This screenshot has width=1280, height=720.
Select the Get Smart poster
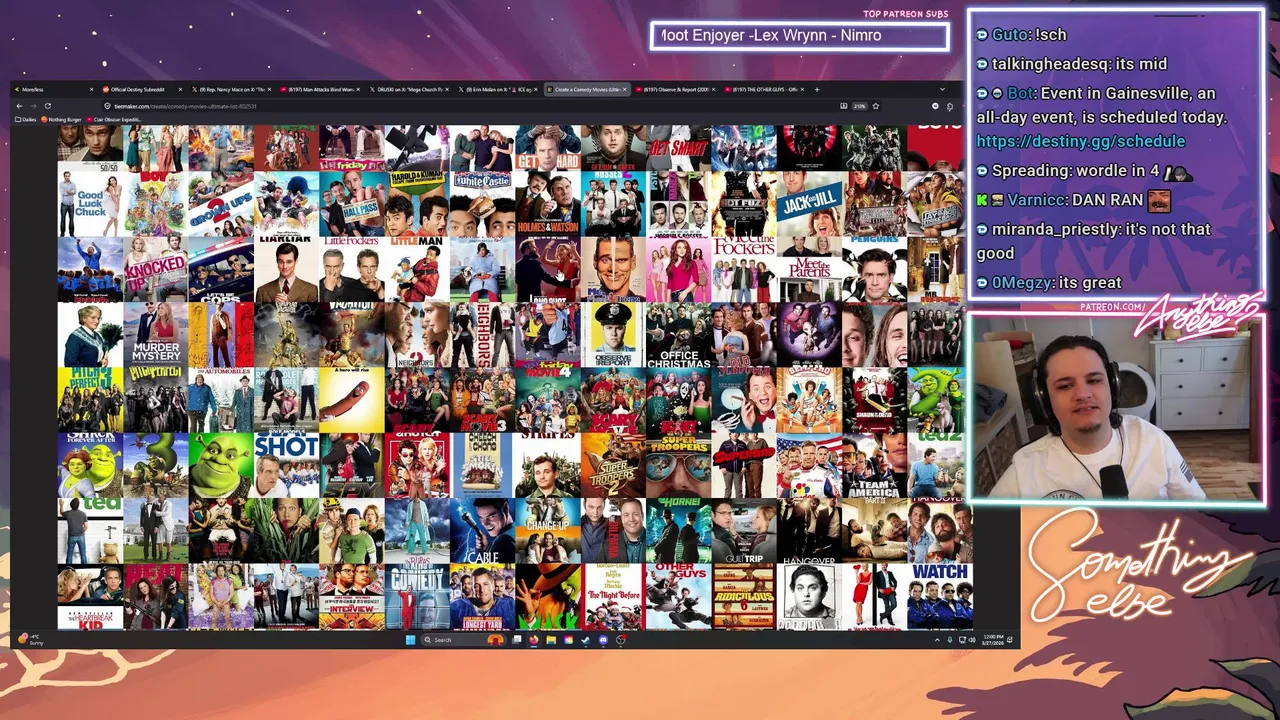tap(679, 147)
